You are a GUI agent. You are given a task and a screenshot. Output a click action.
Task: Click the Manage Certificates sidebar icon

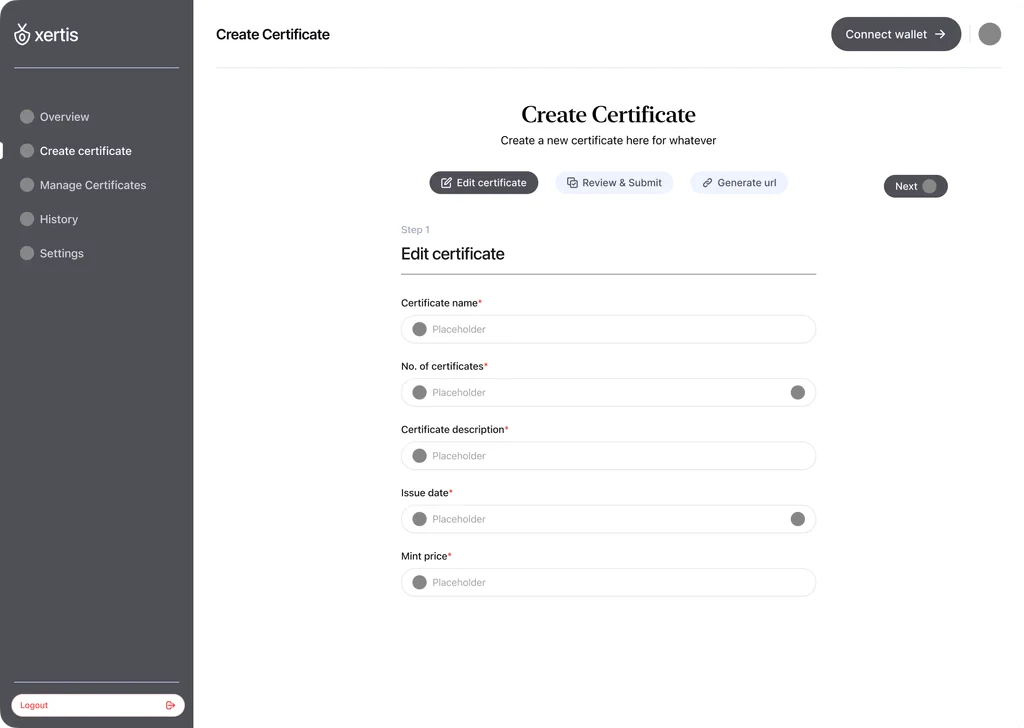[27, 185]
